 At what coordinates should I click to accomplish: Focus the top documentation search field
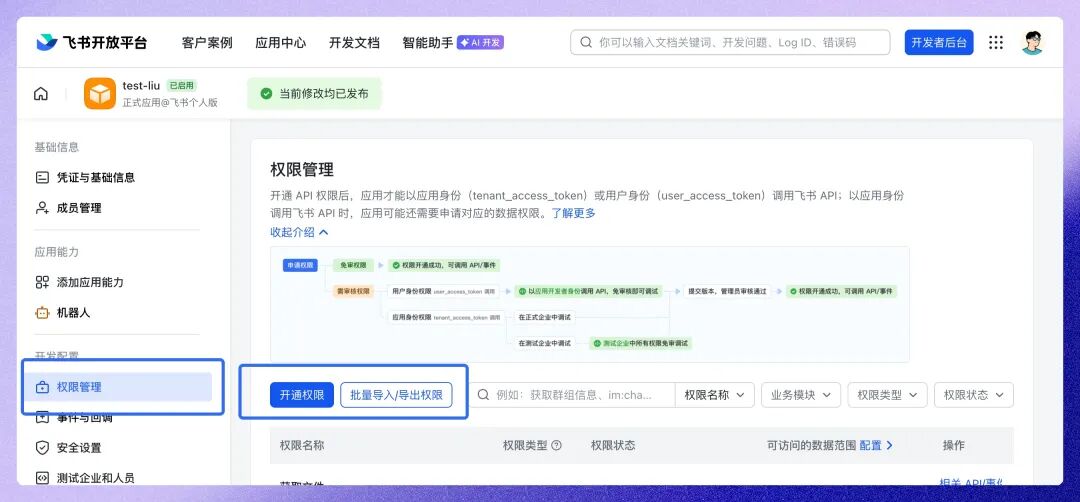pyautogui.click(x=730, y=43)
